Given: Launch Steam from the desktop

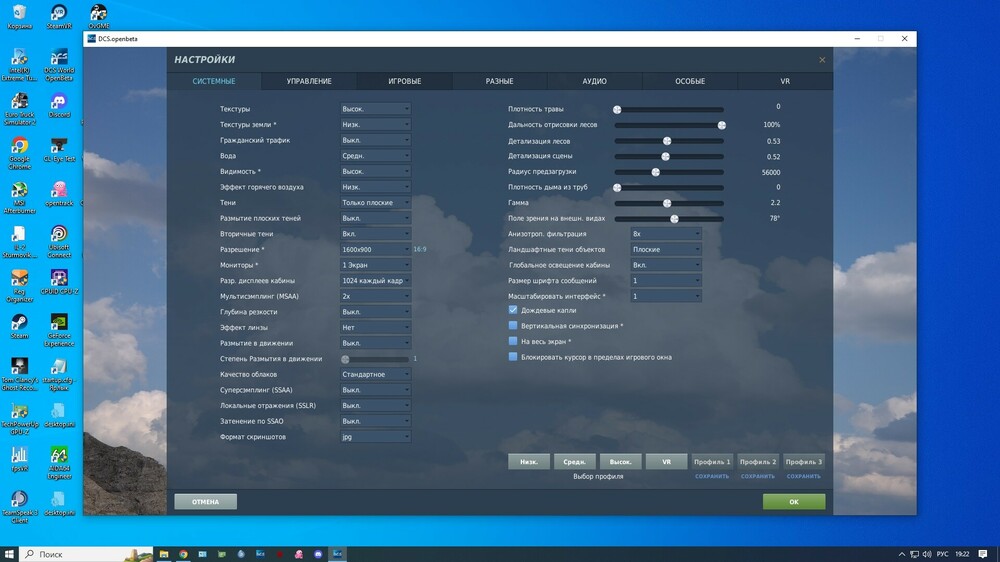Looking at the screenshot, I should tap(19, 326).
